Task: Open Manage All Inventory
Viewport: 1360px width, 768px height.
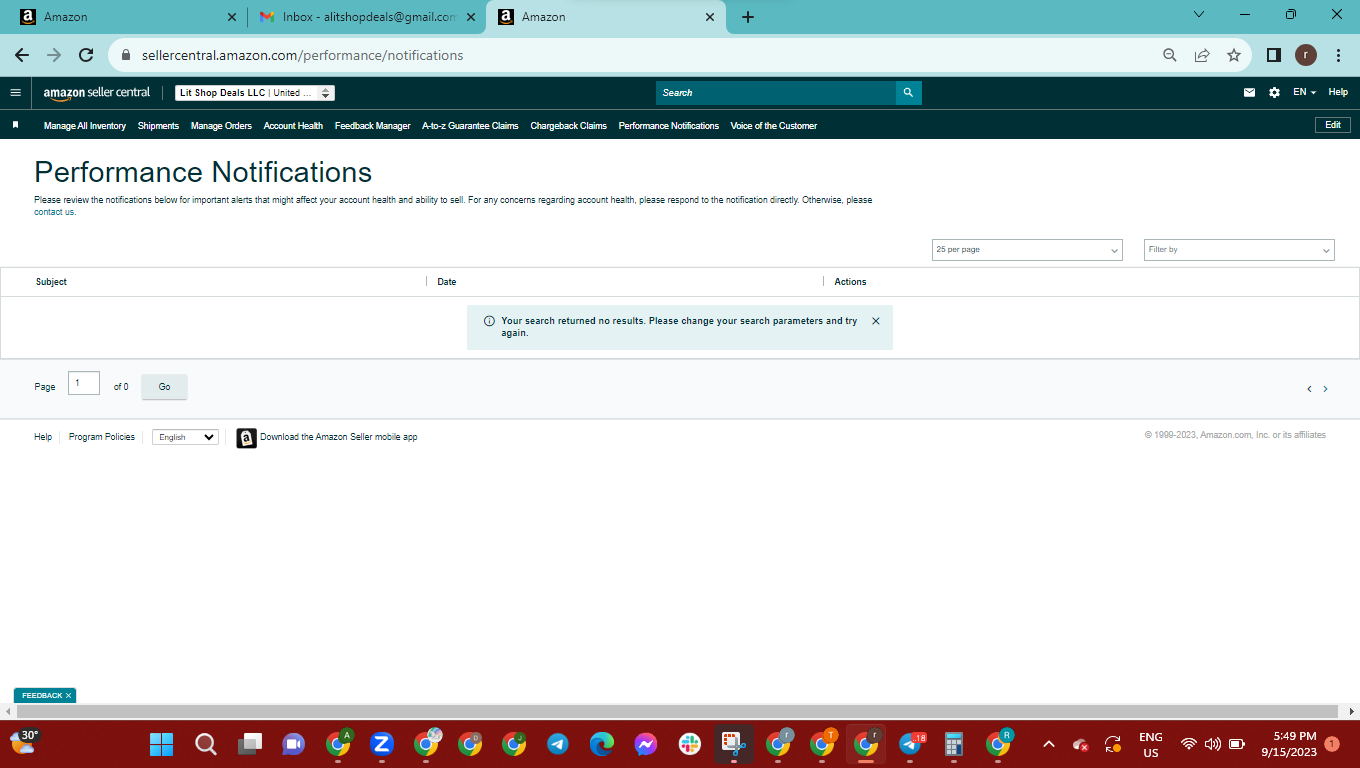Action: tap(85, 126)
